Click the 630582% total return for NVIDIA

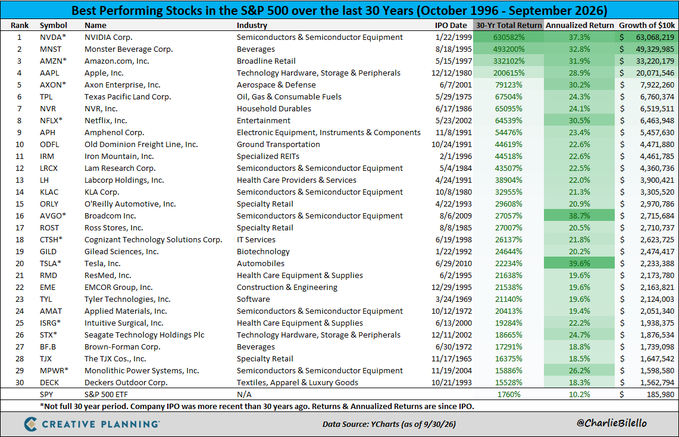tap(508, 37)
